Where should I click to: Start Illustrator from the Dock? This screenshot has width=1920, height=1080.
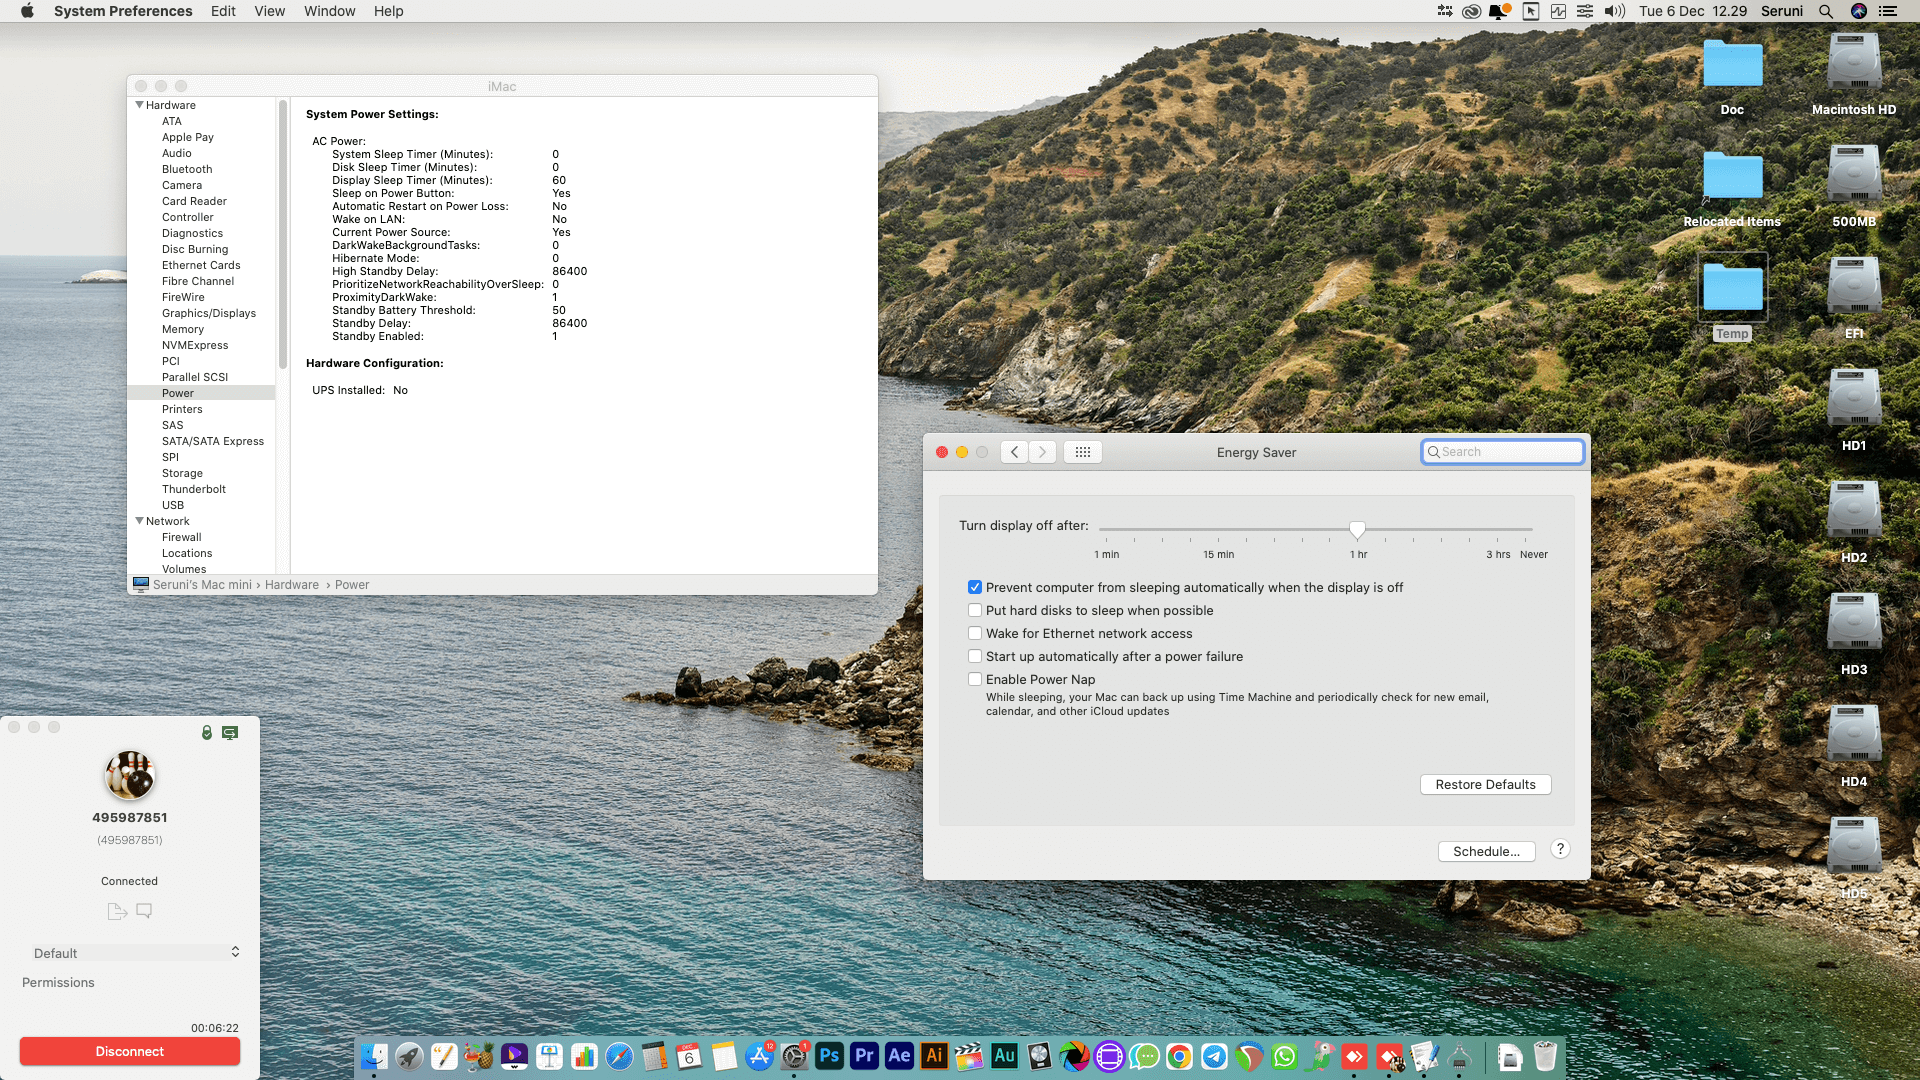click(934, 1056)
